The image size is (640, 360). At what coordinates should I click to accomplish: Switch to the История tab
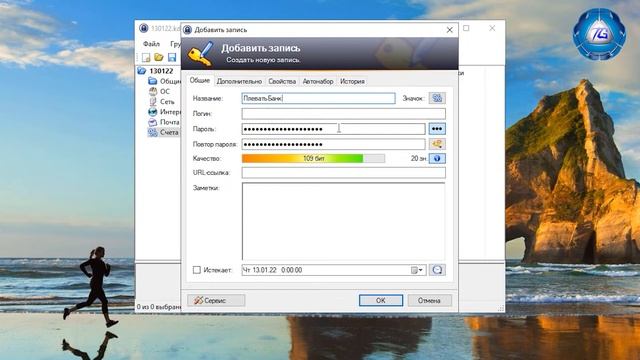pyautogui.click(x=352, y=81)
